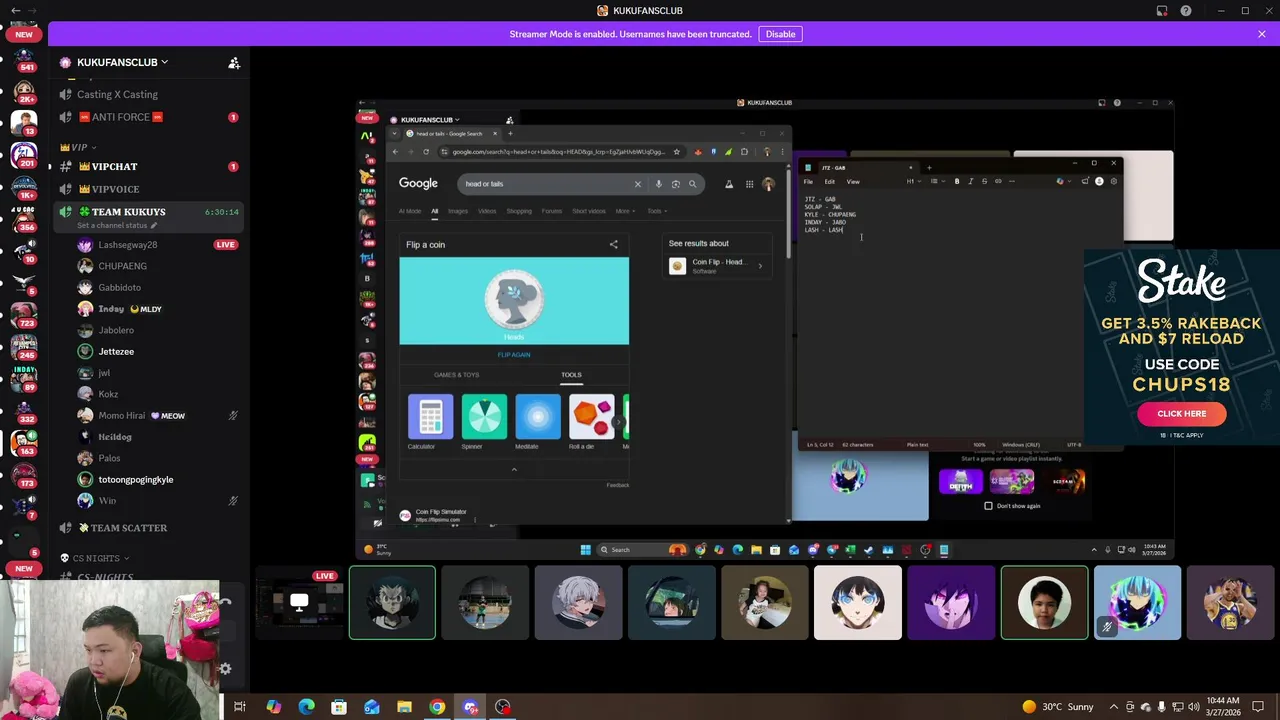Toggle bold formatting in Notepad
1280x720 pixels.
coord(957,182)
